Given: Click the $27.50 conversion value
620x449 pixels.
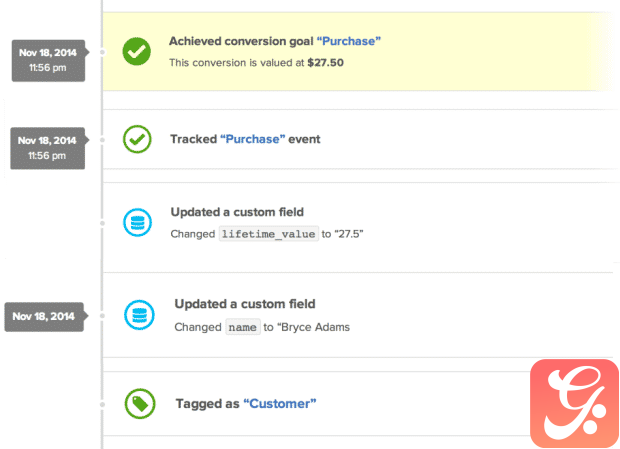Looking at the screenshot, I should pos(325,62).
